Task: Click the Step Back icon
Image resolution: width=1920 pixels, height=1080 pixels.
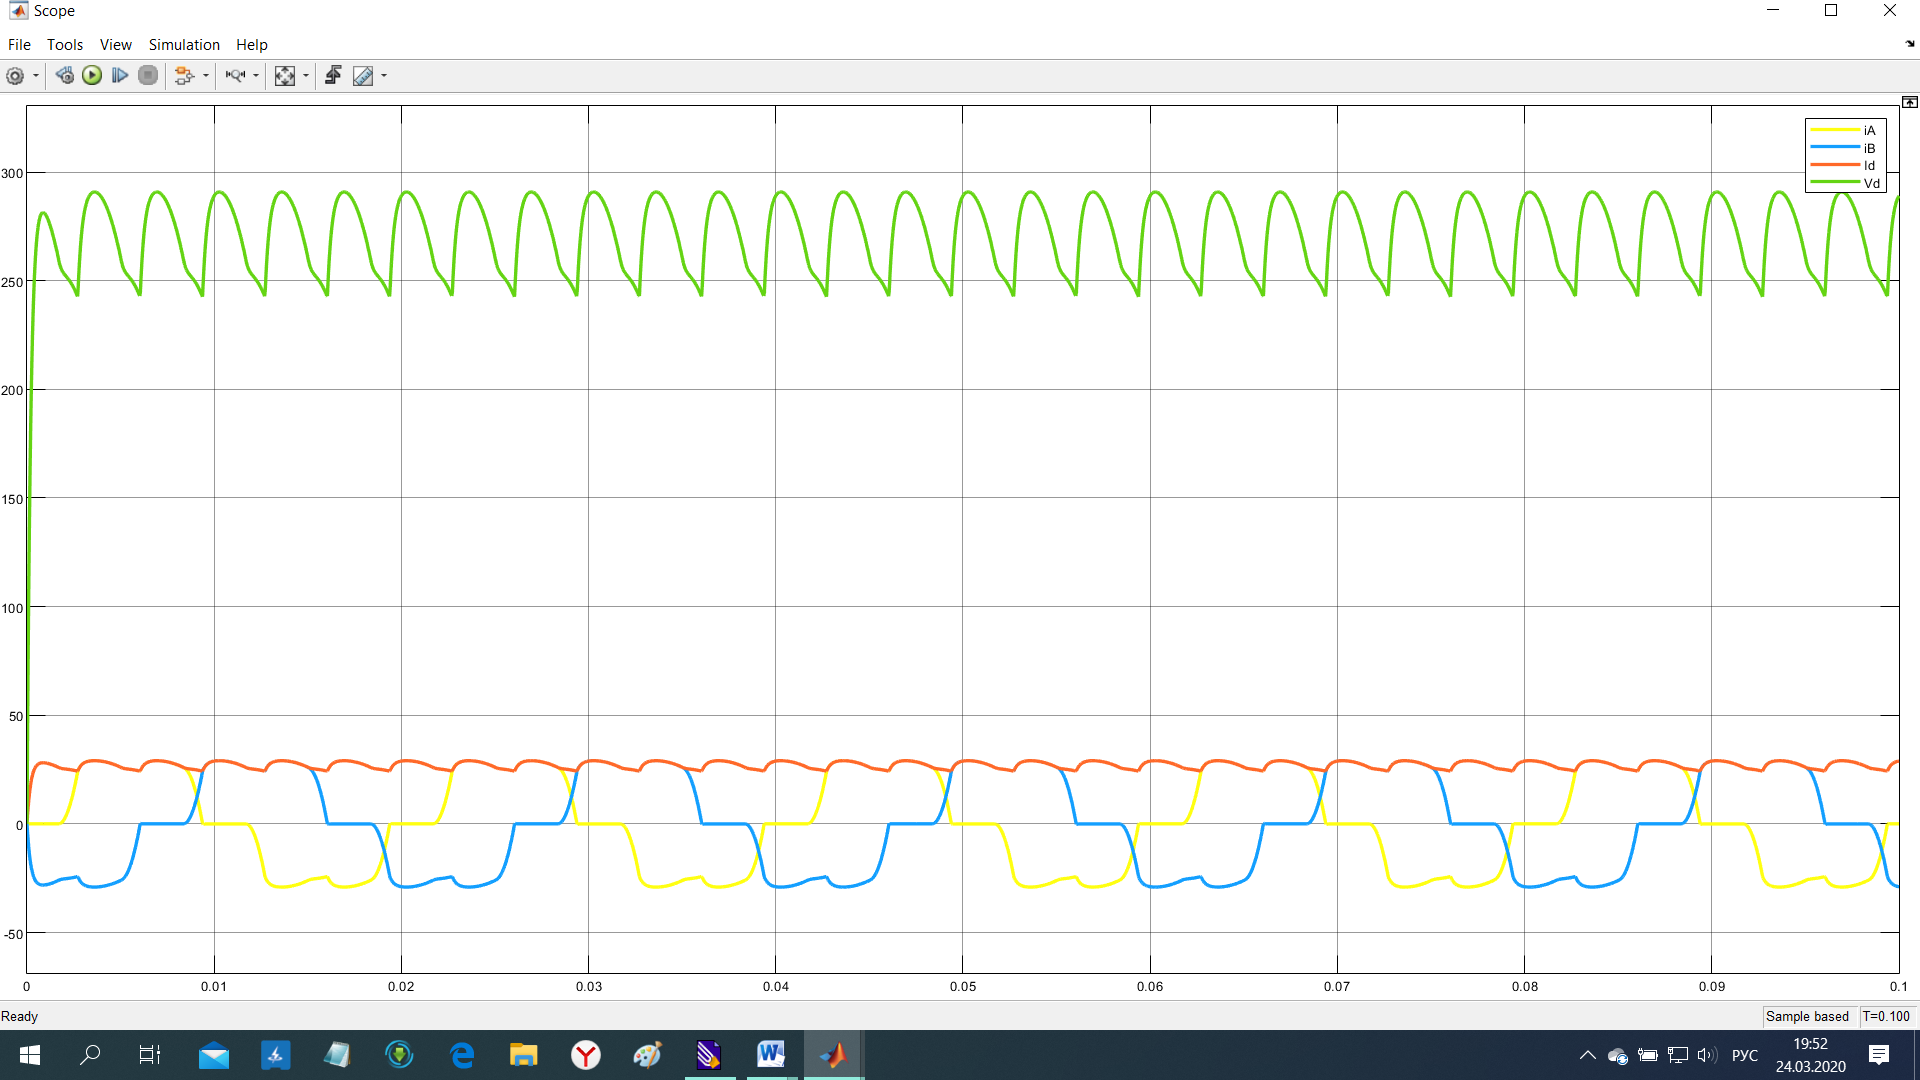Action: [x=65, y=76]
